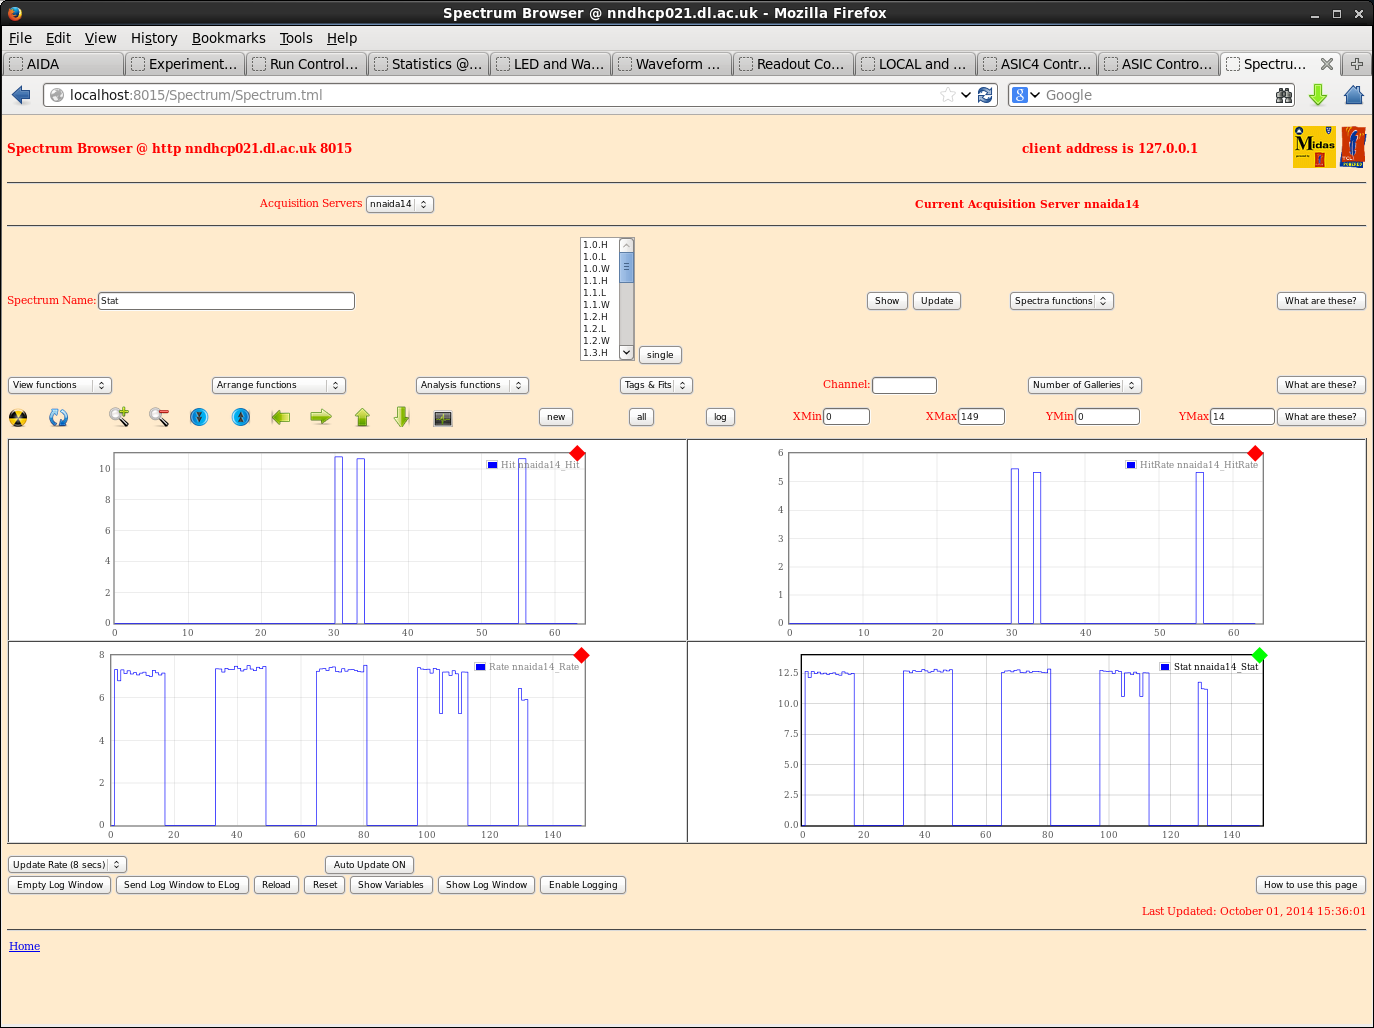The width and height of the screenshot is (1374, 1028).
Task: Open the Acquisition Servers nnaida14 dropdown
Action: point(400,204)
